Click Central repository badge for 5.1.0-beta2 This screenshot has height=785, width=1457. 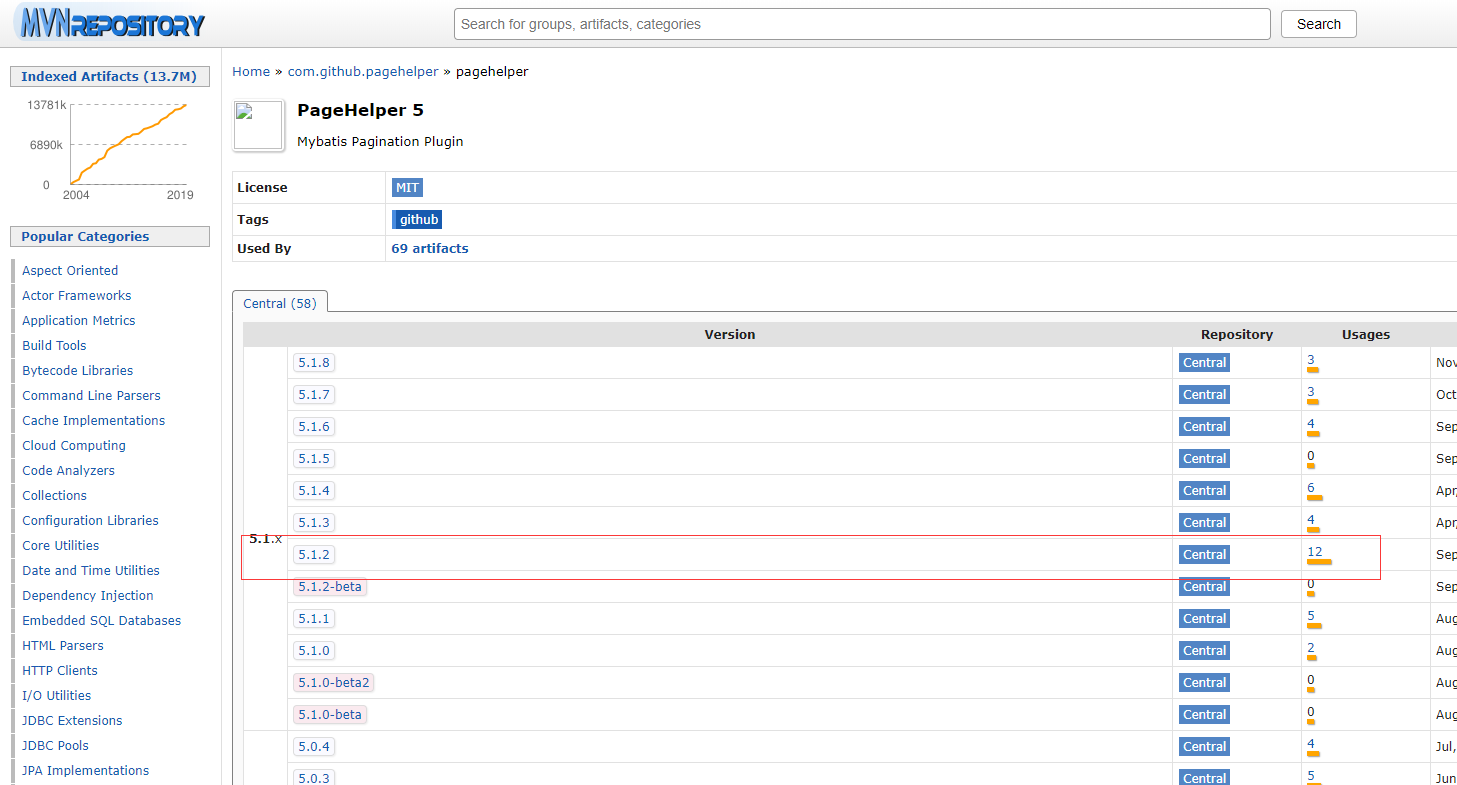[1204, 682]
